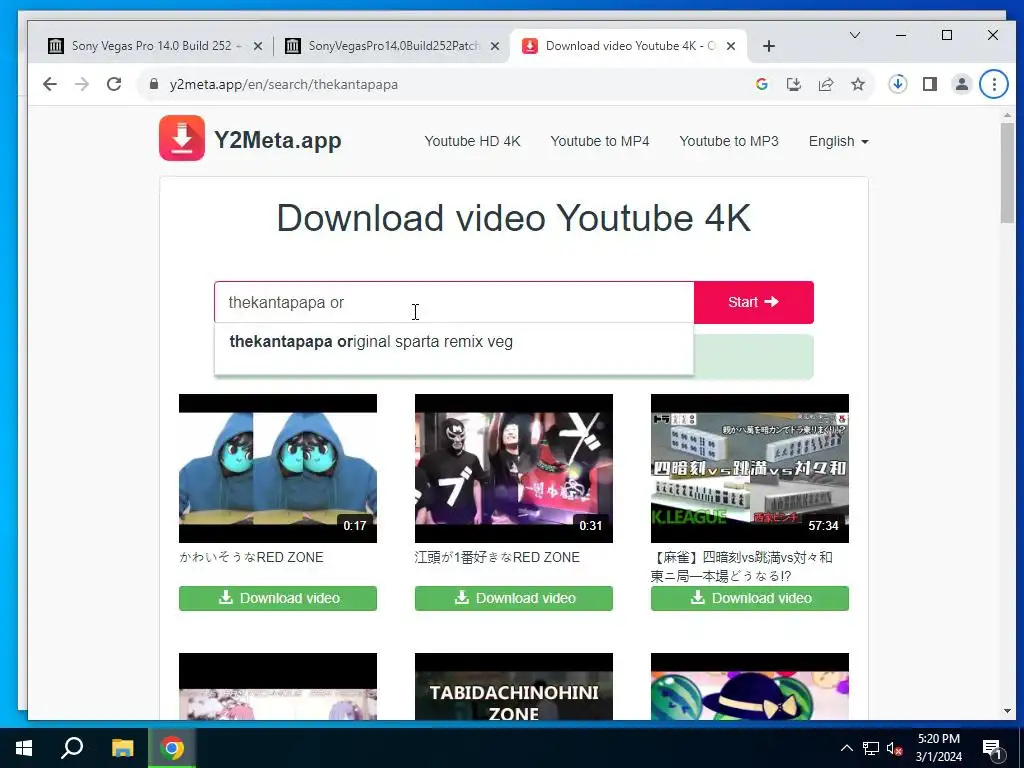Download video for the 麻雀 四暗刻 video
Viewport: 1024px width, 768px height.
click(750, 598)
